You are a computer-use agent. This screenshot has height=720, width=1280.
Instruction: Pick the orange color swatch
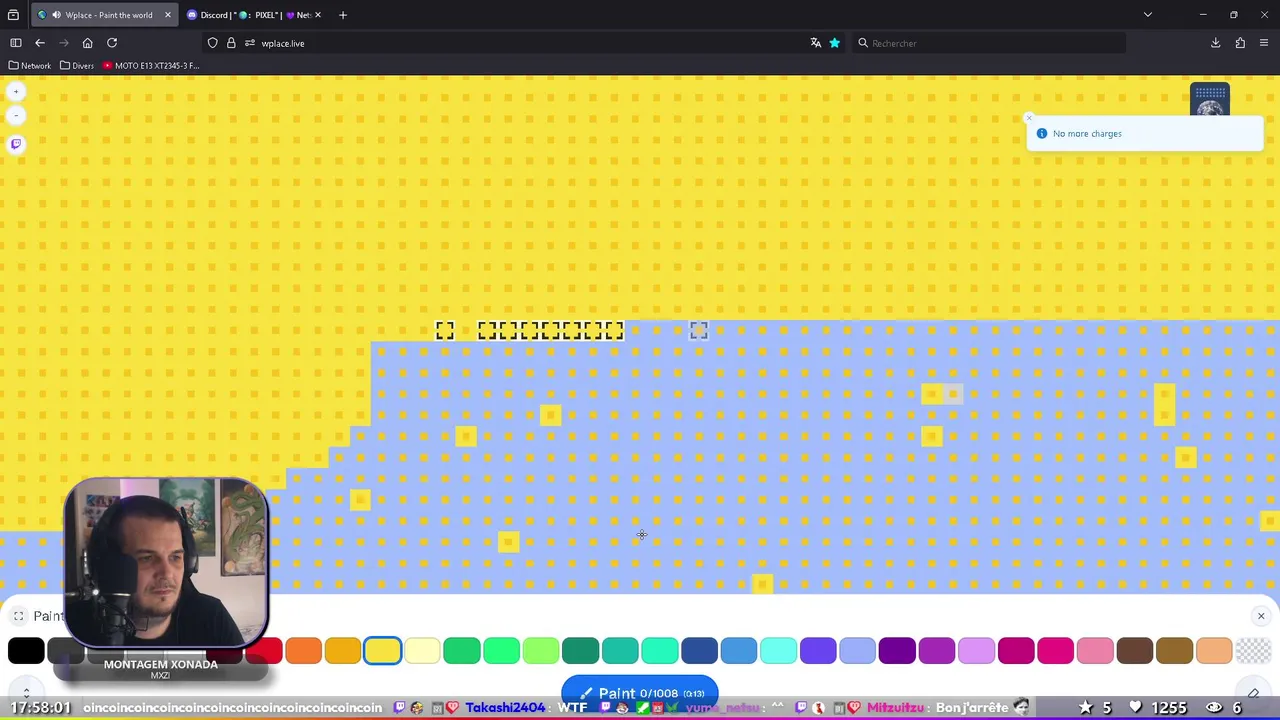tap(303, 651)
